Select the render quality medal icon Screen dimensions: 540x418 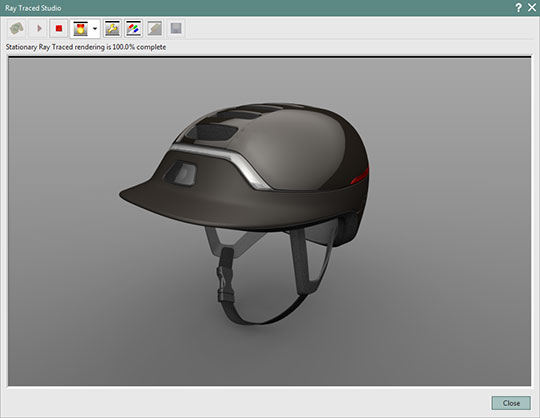pyautogui.click(x=81, y=29)
